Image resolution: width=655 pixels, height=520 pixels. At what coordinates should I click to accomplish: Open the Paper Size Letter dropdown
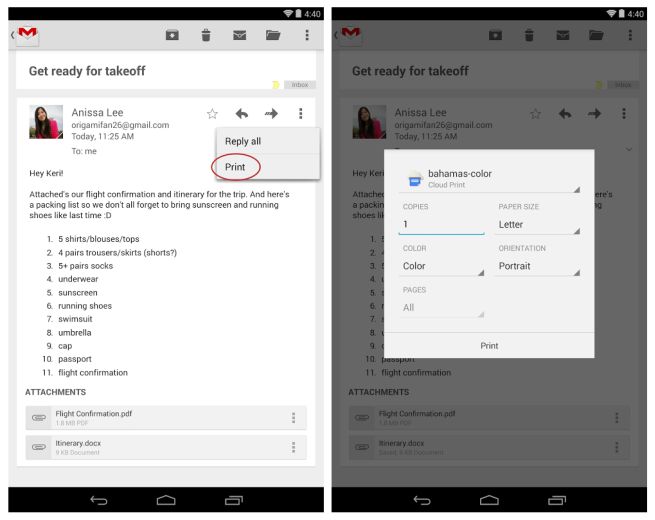tap(537, 225)
